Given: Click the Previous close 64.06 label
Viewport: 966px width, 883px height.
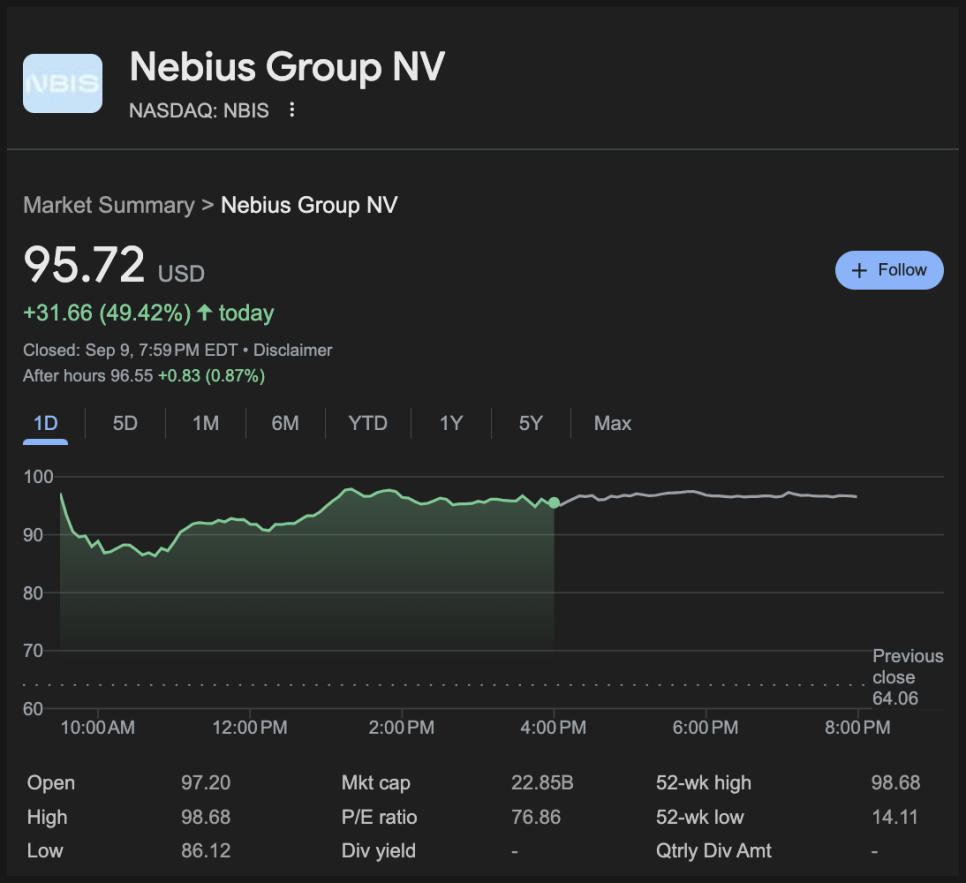Looking at the screenshot, I should [x=907, y=677].
